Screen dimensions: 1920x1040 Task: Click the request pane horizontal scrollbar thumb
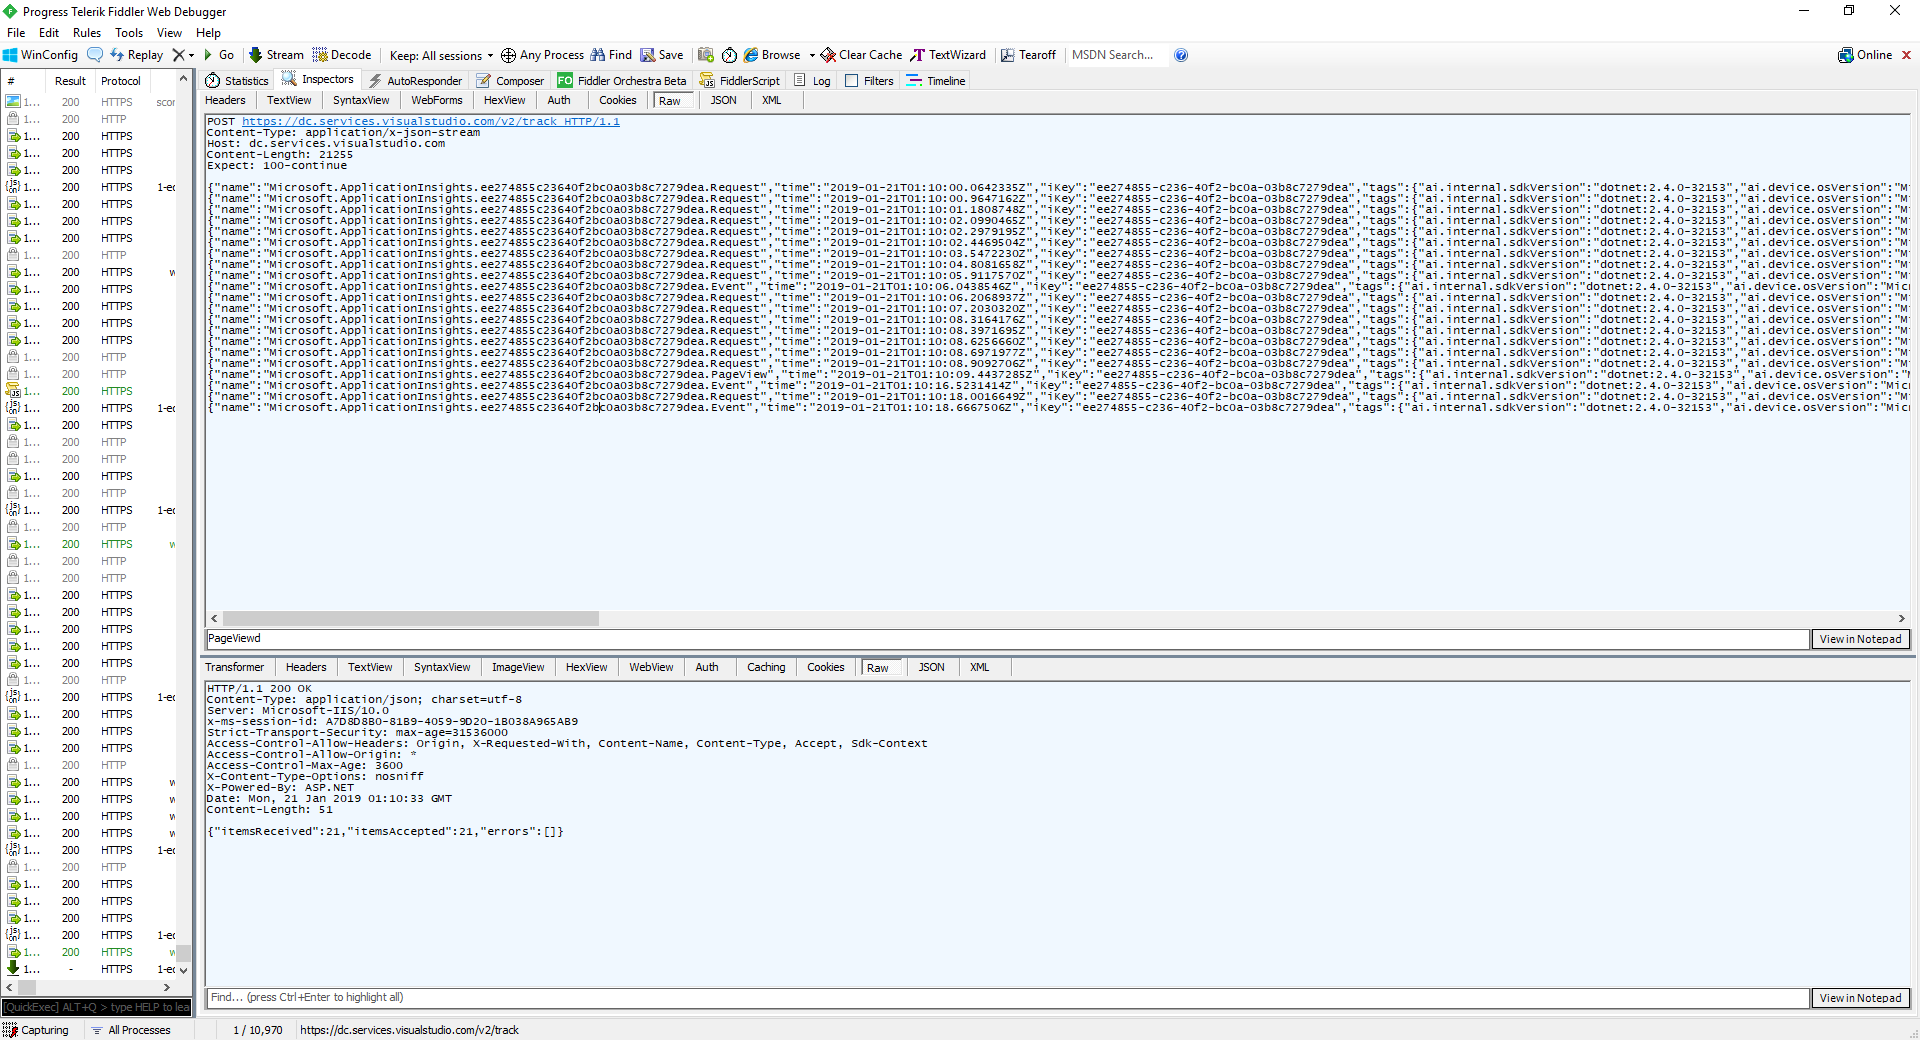(x=410, y=619)
